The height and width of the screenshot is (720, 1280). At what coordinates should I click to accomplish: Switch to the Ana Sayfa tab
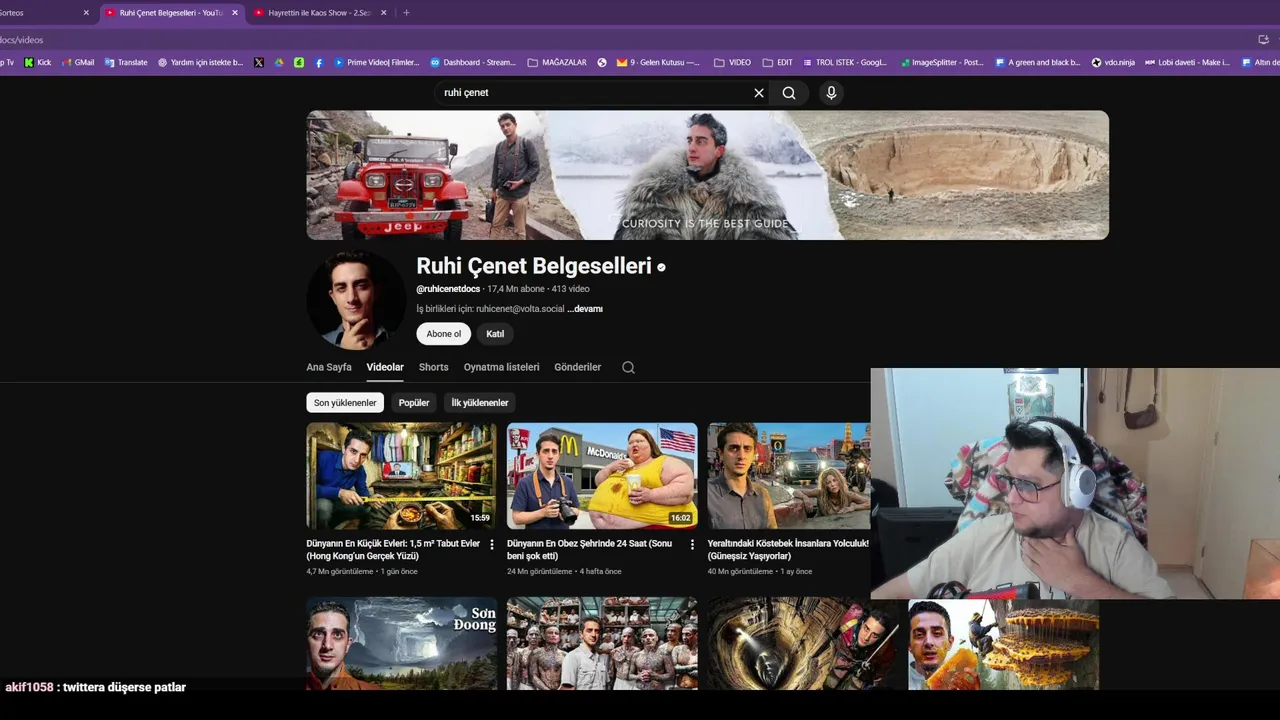[329, 367]
